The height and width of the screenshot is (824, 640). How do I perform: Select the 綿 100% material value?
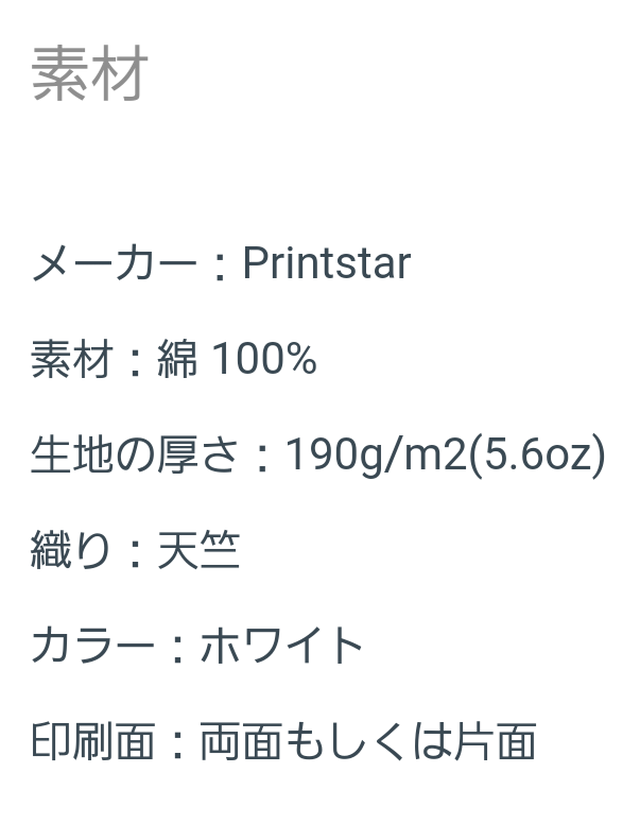pos(237,359)
